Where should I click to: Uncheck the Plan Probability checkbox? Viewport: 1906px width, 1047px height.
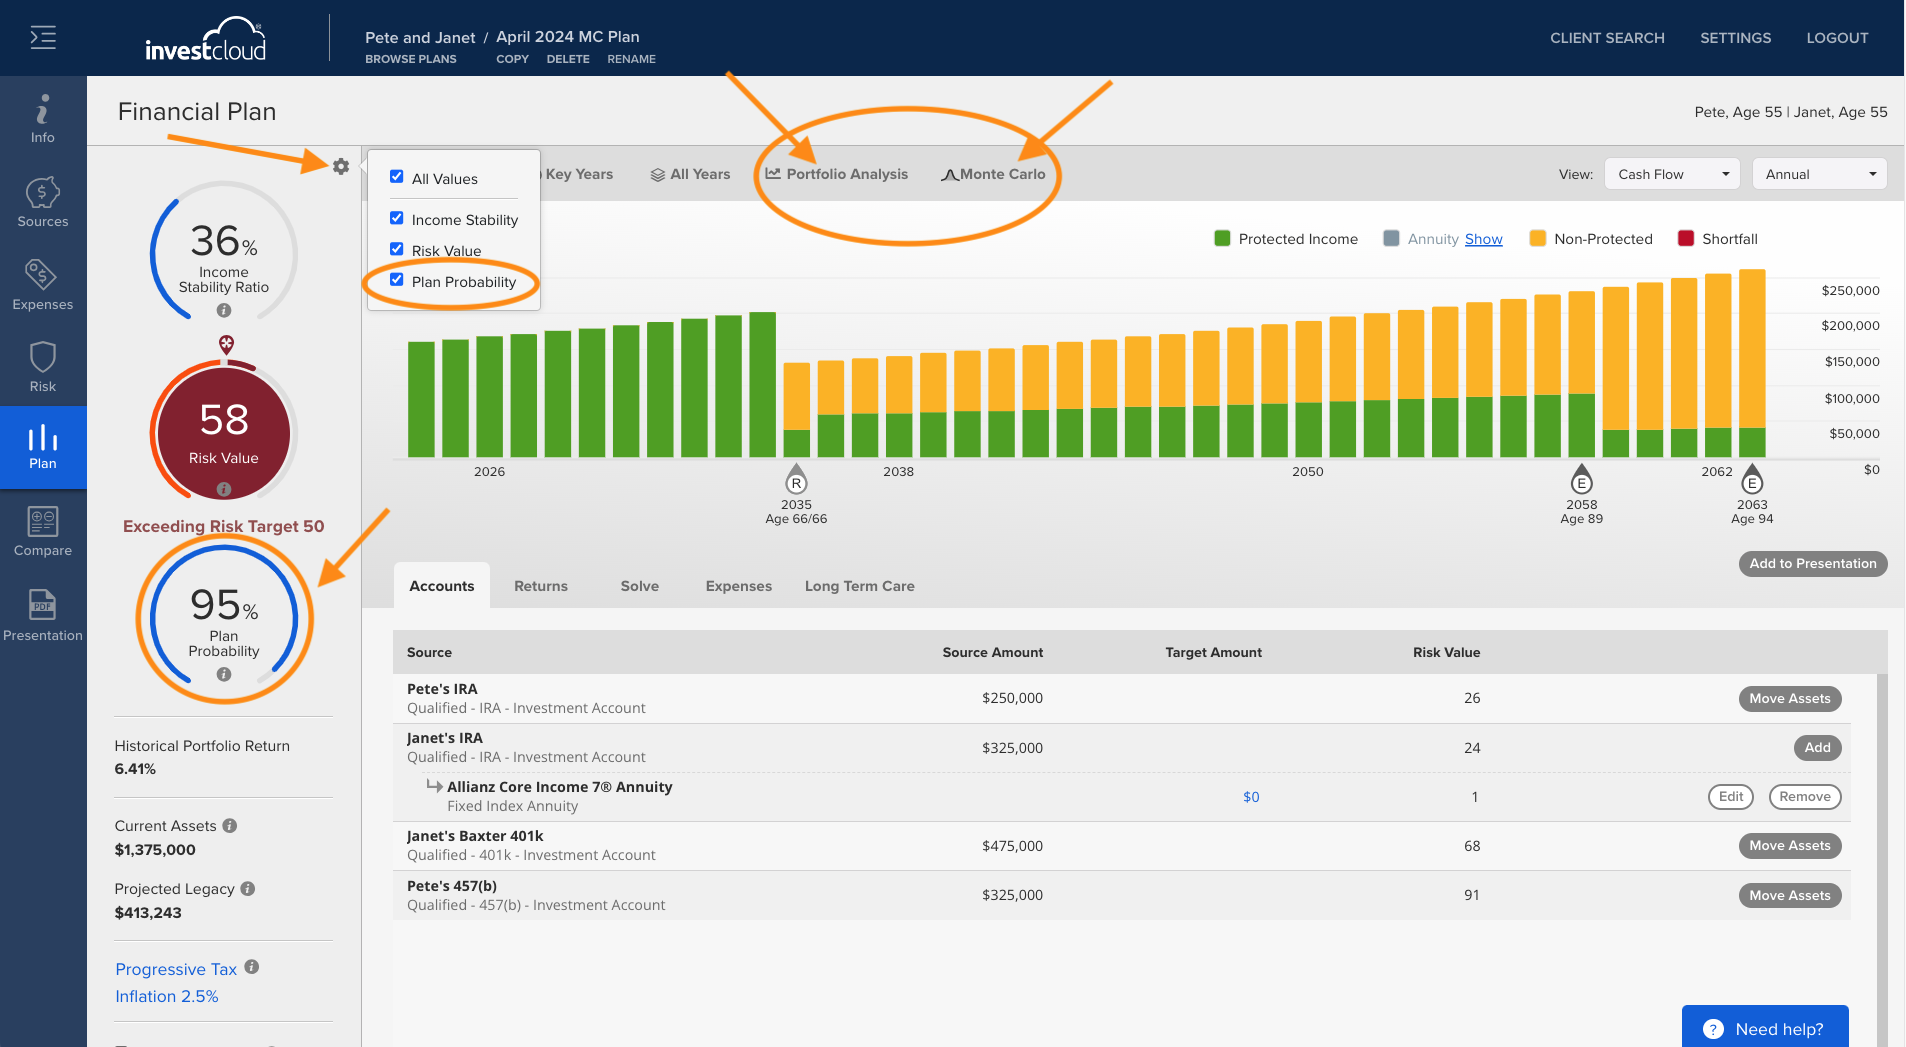[397, 280]
